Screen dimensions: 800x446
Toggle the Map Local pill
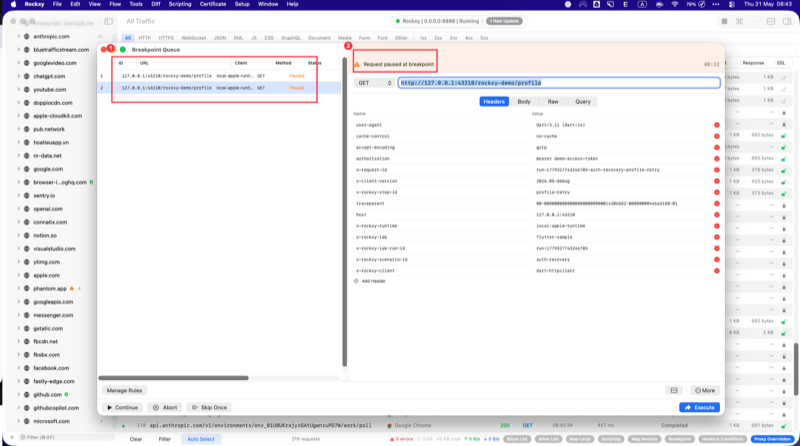coord(580,439)
